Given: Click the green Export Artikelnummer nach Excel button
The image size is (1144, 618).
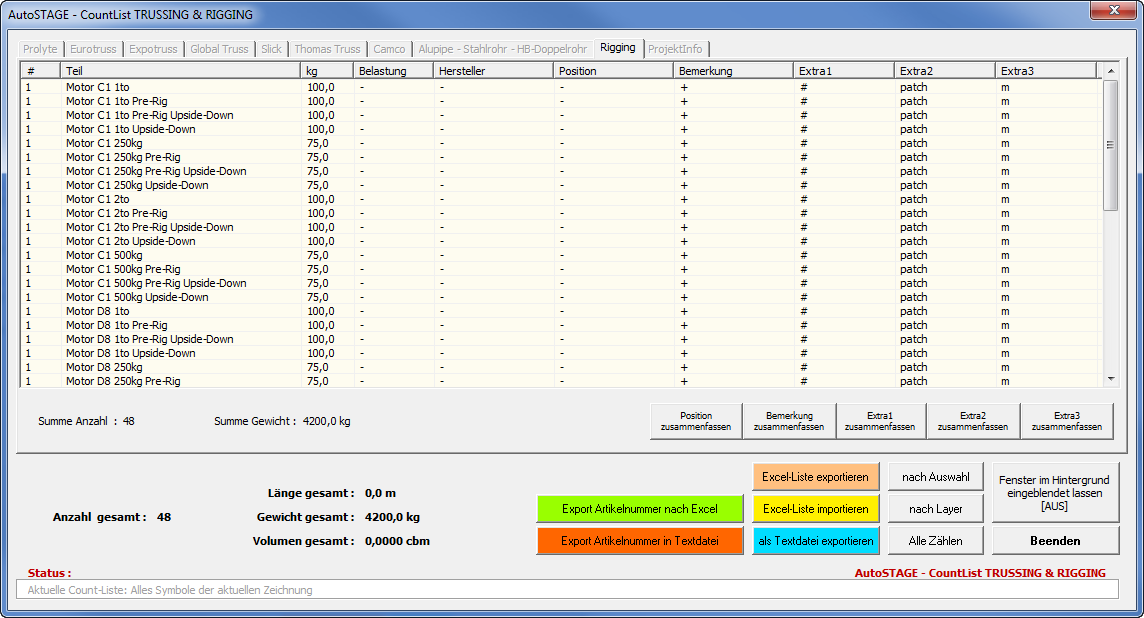Looking at the screenshot, I should click(x=639, y=509).
